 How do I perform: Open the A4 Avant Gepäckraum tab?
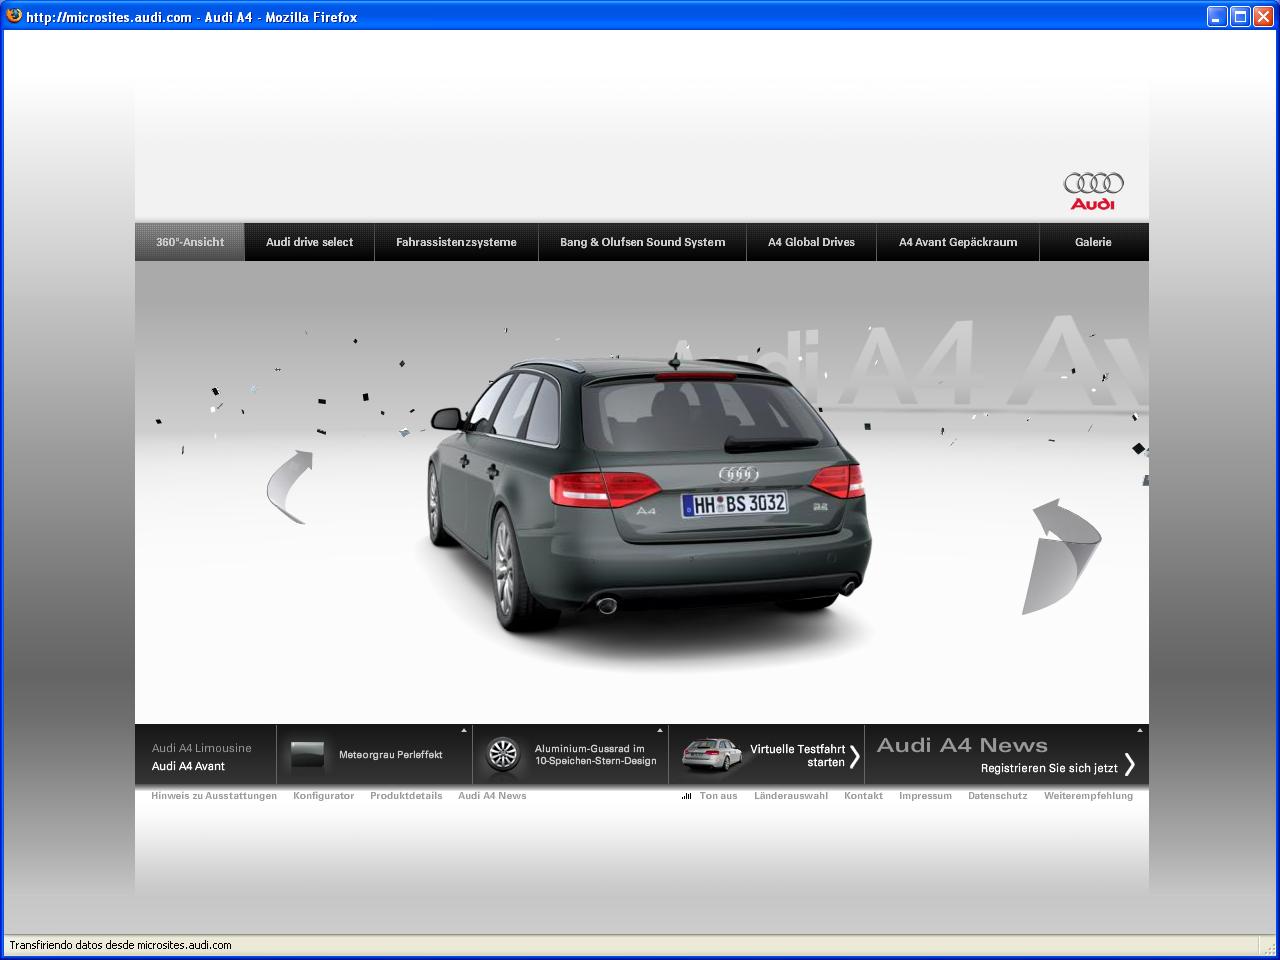click(958, 242)
